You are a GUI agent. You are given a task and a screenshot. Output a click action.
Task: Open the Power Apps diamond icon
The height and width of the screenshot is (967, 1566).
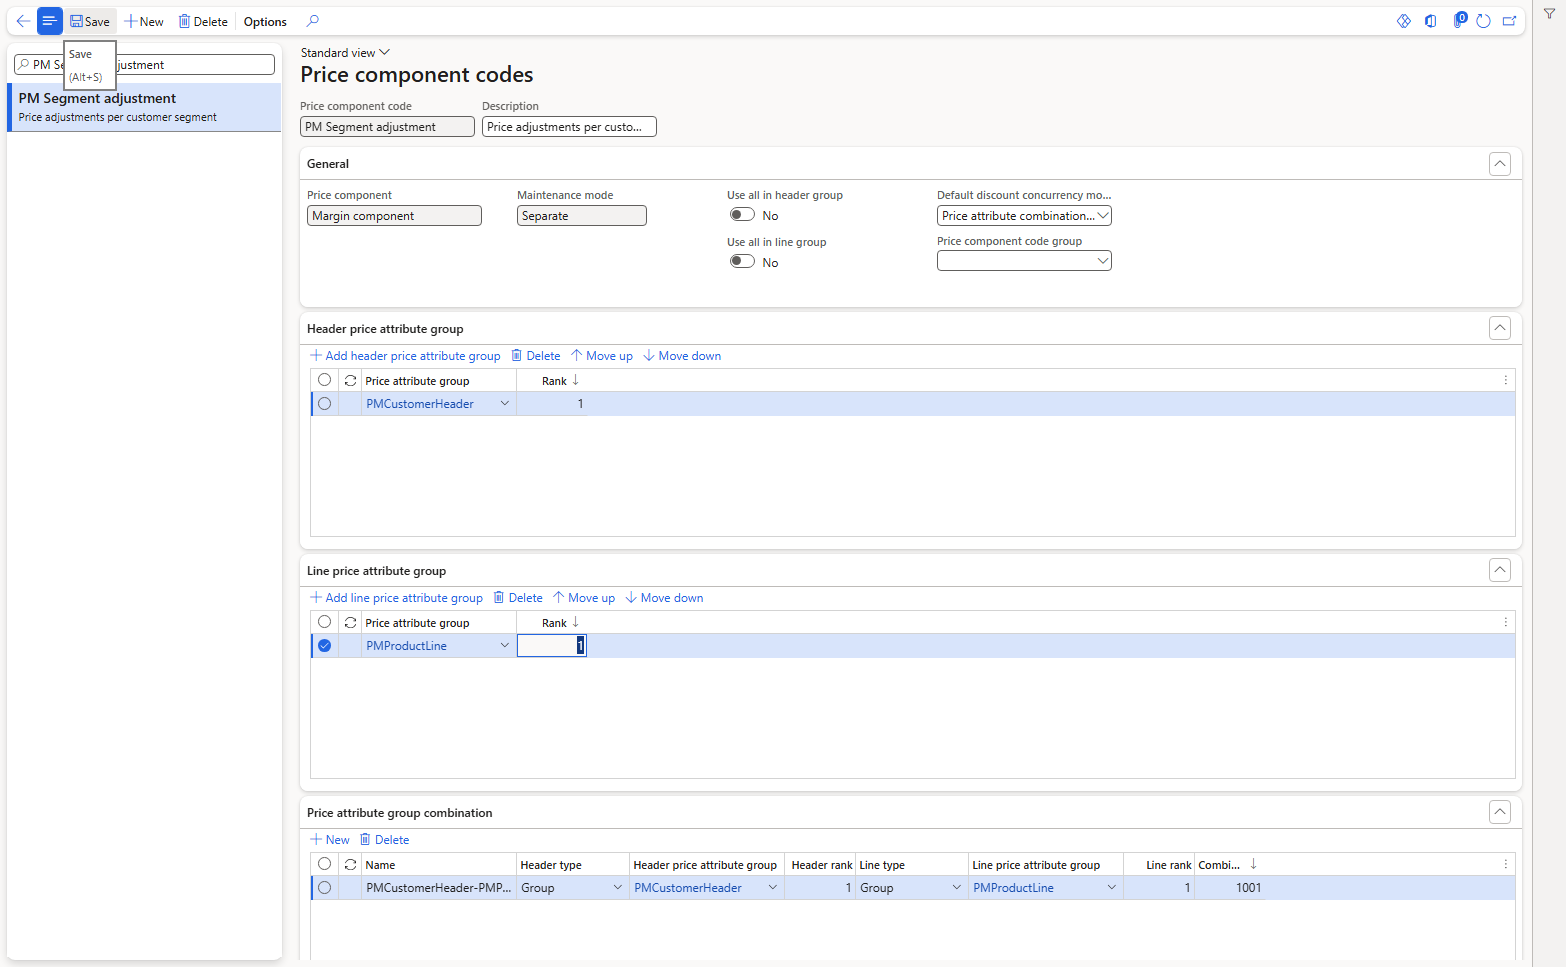(1404, 21)
